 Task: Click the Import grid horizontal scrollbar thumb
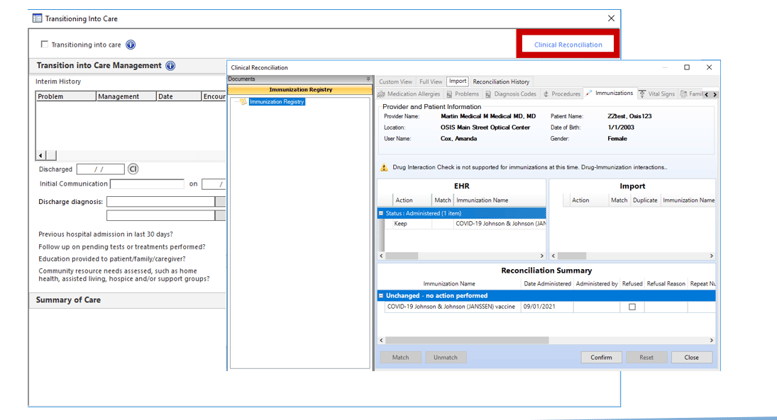(x=572, y=256)
